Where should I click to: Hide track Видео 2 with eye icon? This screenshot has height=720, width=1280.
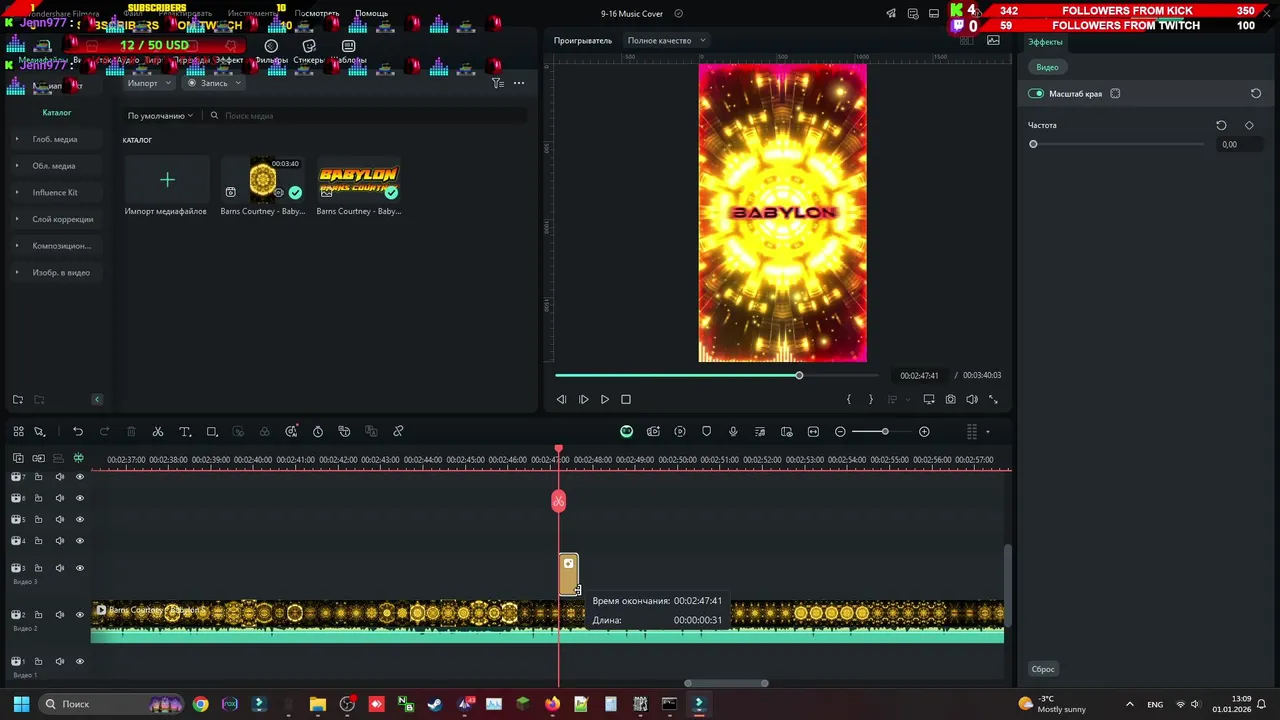point(80,615)
